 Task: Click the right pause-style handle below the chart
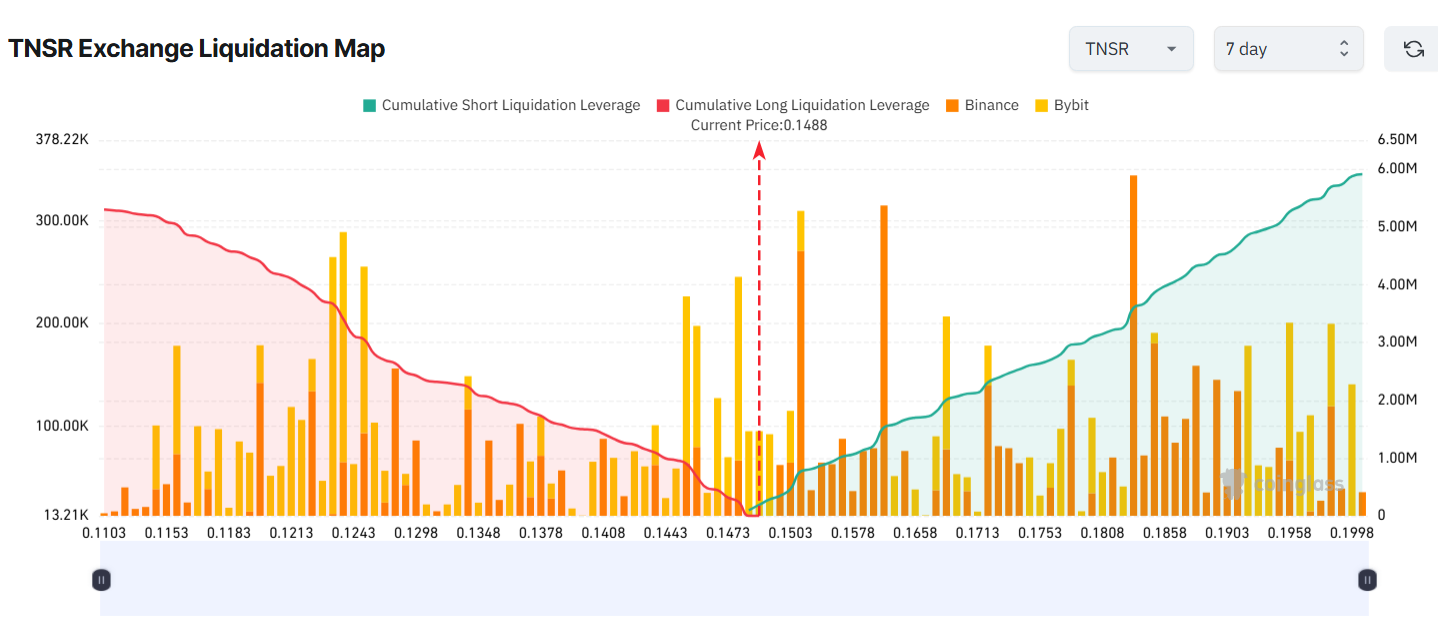point(1366,579)
